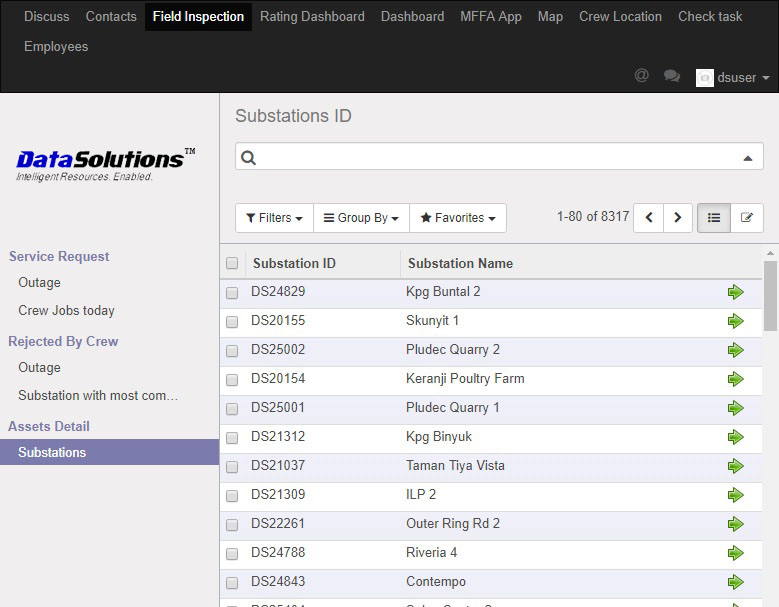Go to previous page of records

coord(648,218)
